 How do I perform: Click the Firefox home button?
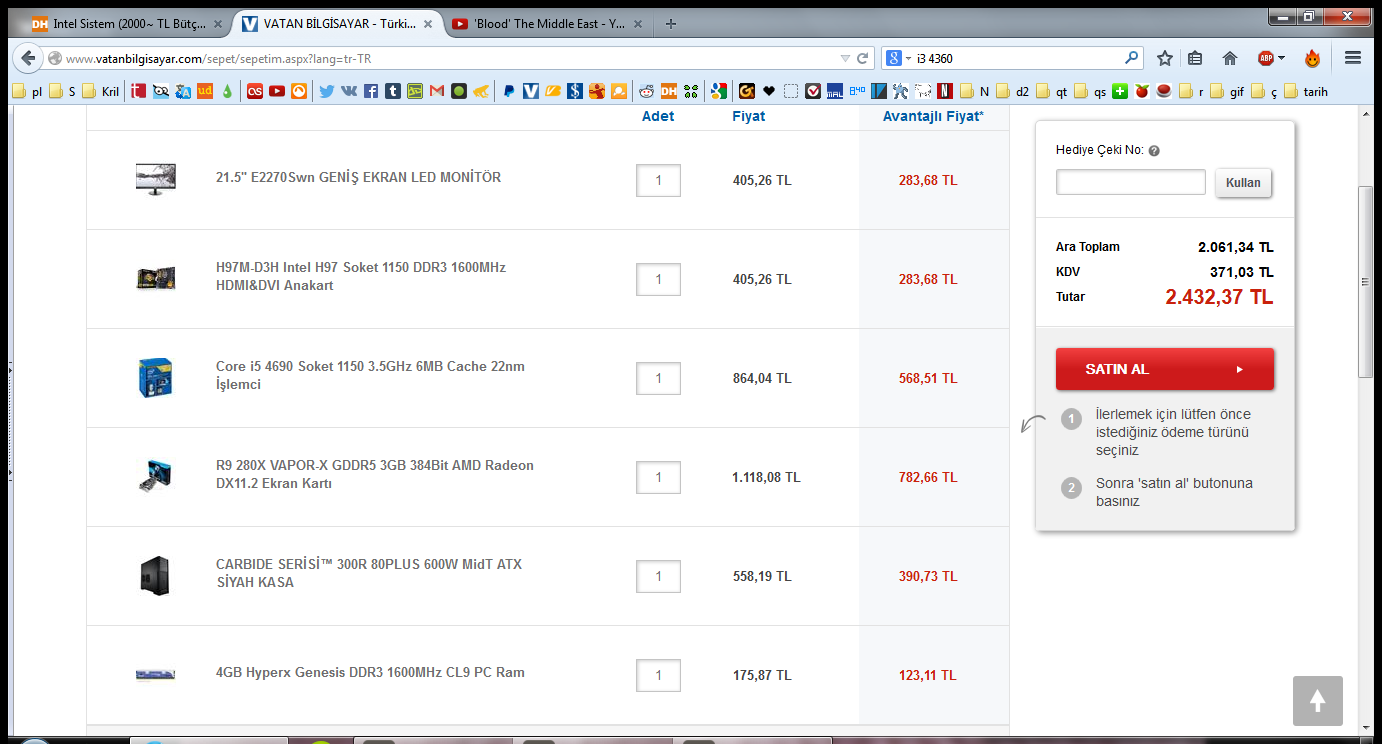1230,58
